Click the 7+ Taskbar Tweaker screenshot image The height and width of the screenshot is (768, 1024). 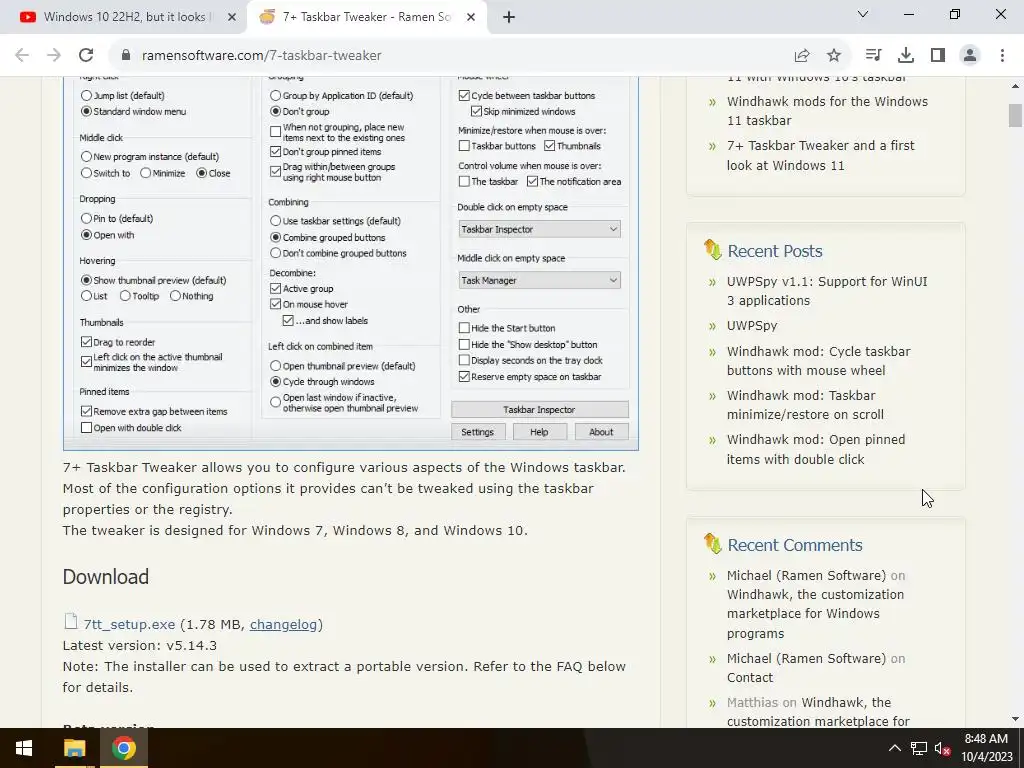point(351,263)
